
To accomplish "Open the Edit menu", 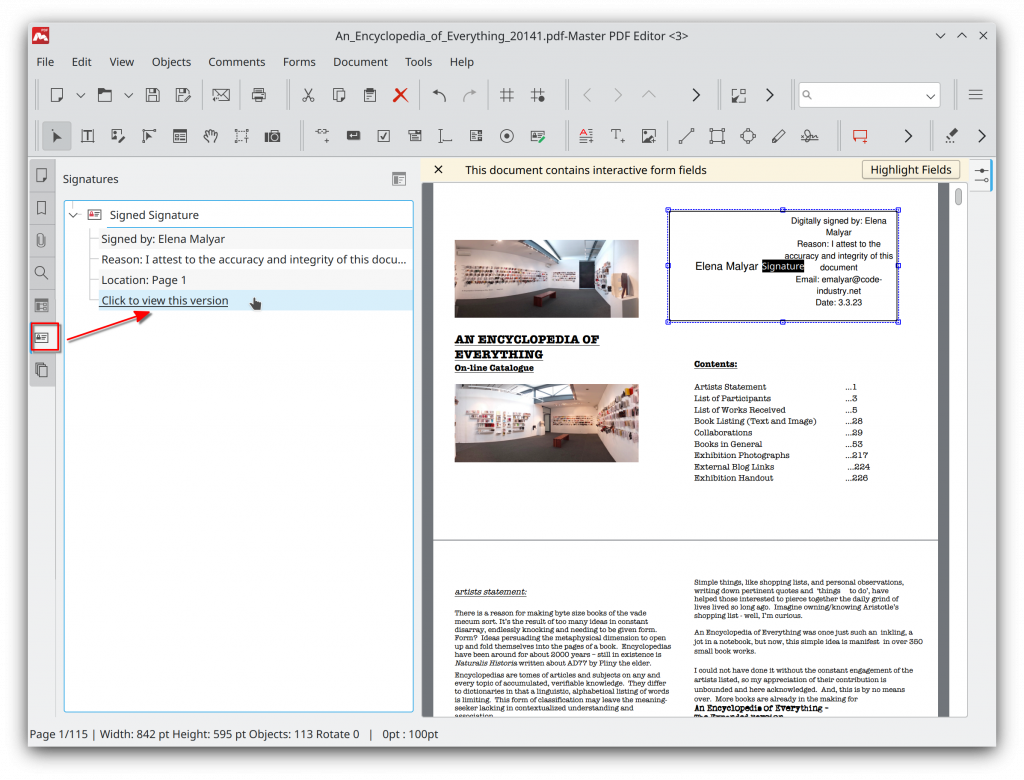I will click(82, 62).
